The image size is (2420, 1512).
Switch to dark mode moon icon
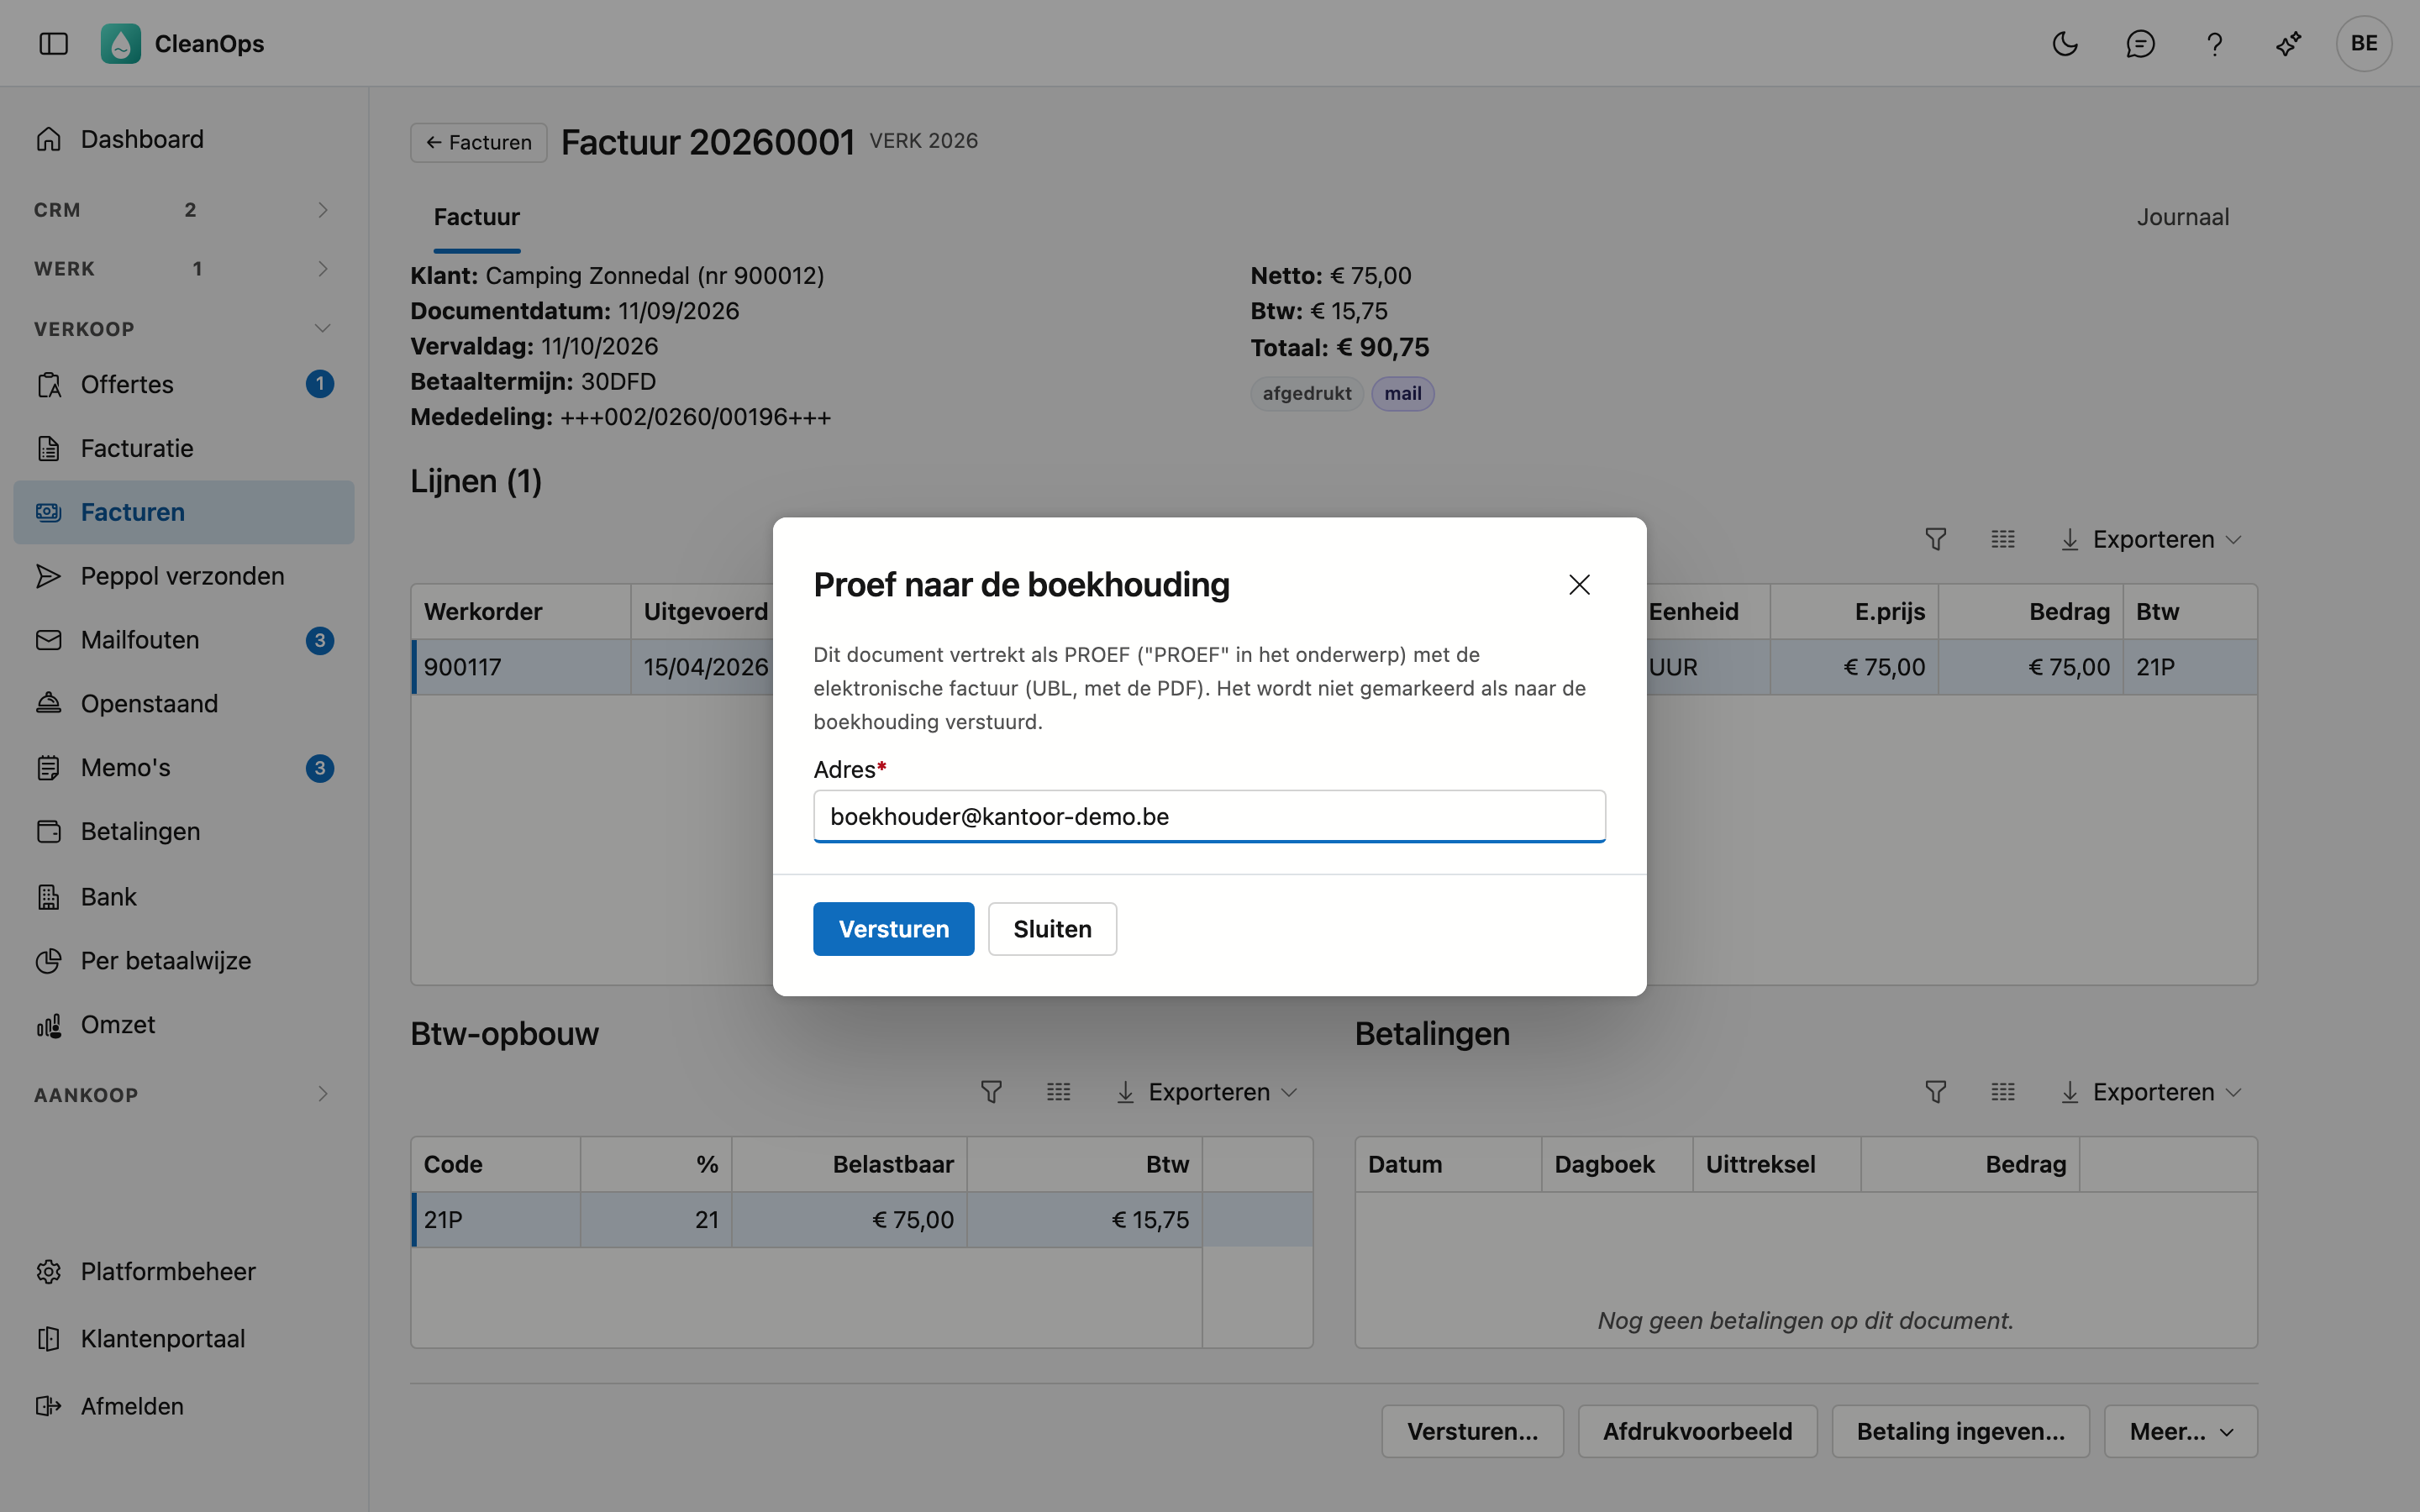tap(2065, 43)
